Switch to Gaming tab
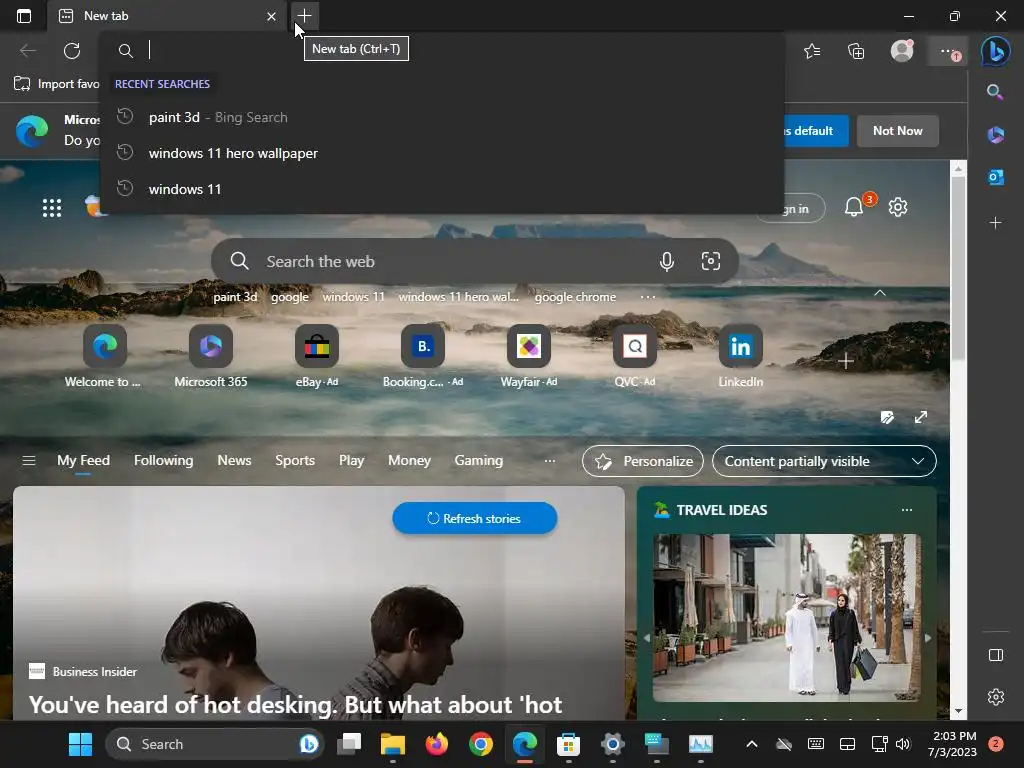The height and width of the screenshot is (768, 1024). pos(479,460)
